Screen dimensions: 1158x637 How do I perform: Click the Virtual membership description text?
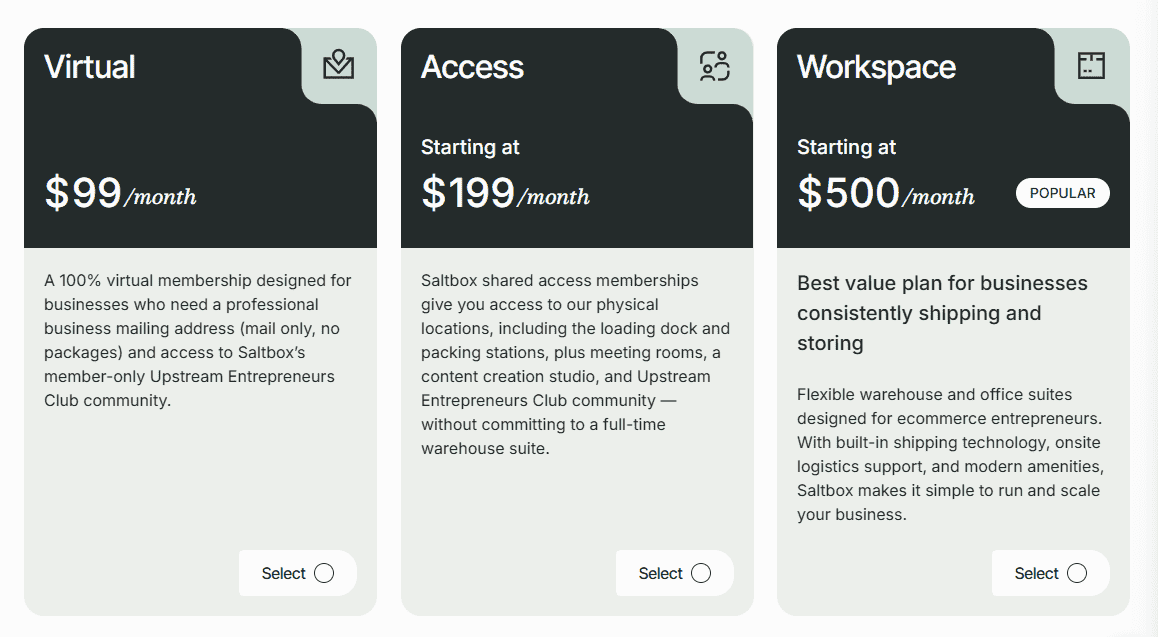pyautogui.click(x=197, y=340)
